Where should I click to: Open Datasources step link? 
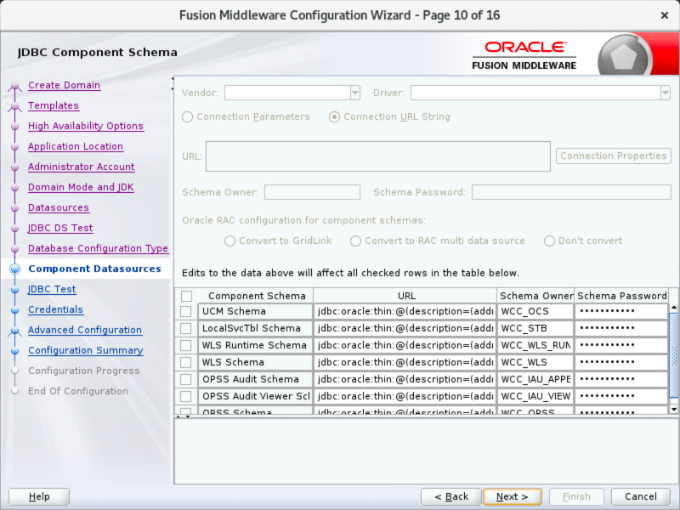point(59,208)
